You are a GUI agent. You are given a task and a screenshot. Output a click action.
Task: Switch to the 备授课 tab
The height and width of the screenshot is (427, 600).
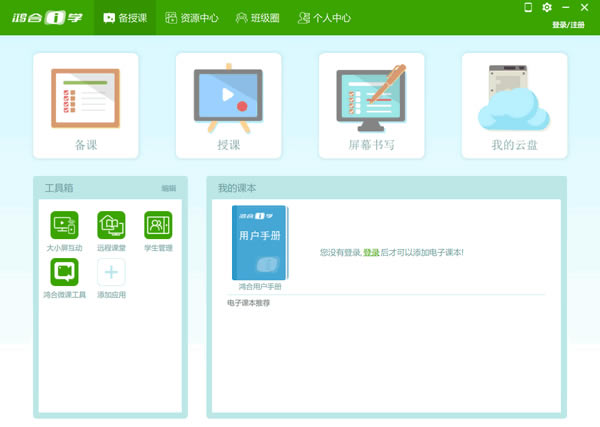124,18
